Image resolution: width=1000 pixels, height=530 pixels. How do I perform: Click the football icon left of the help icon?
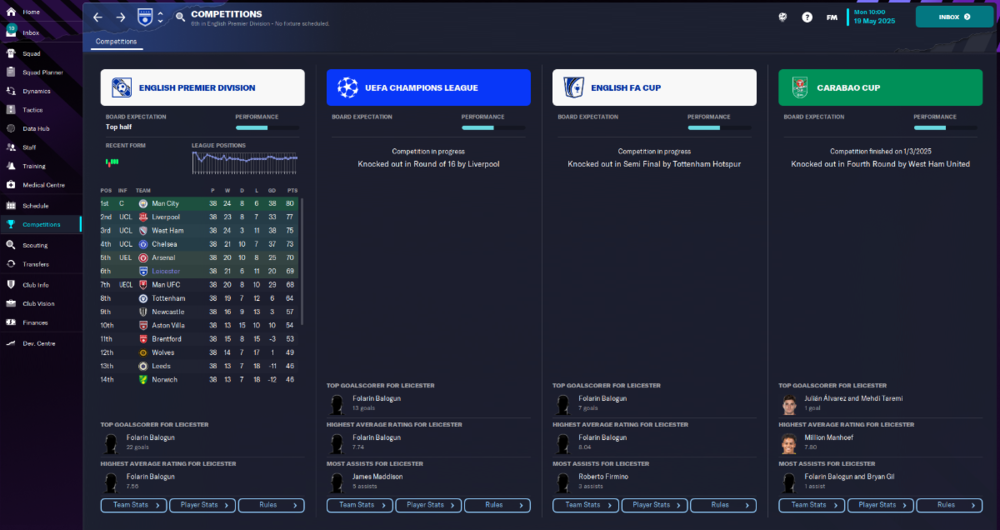[x=783, y=17]
